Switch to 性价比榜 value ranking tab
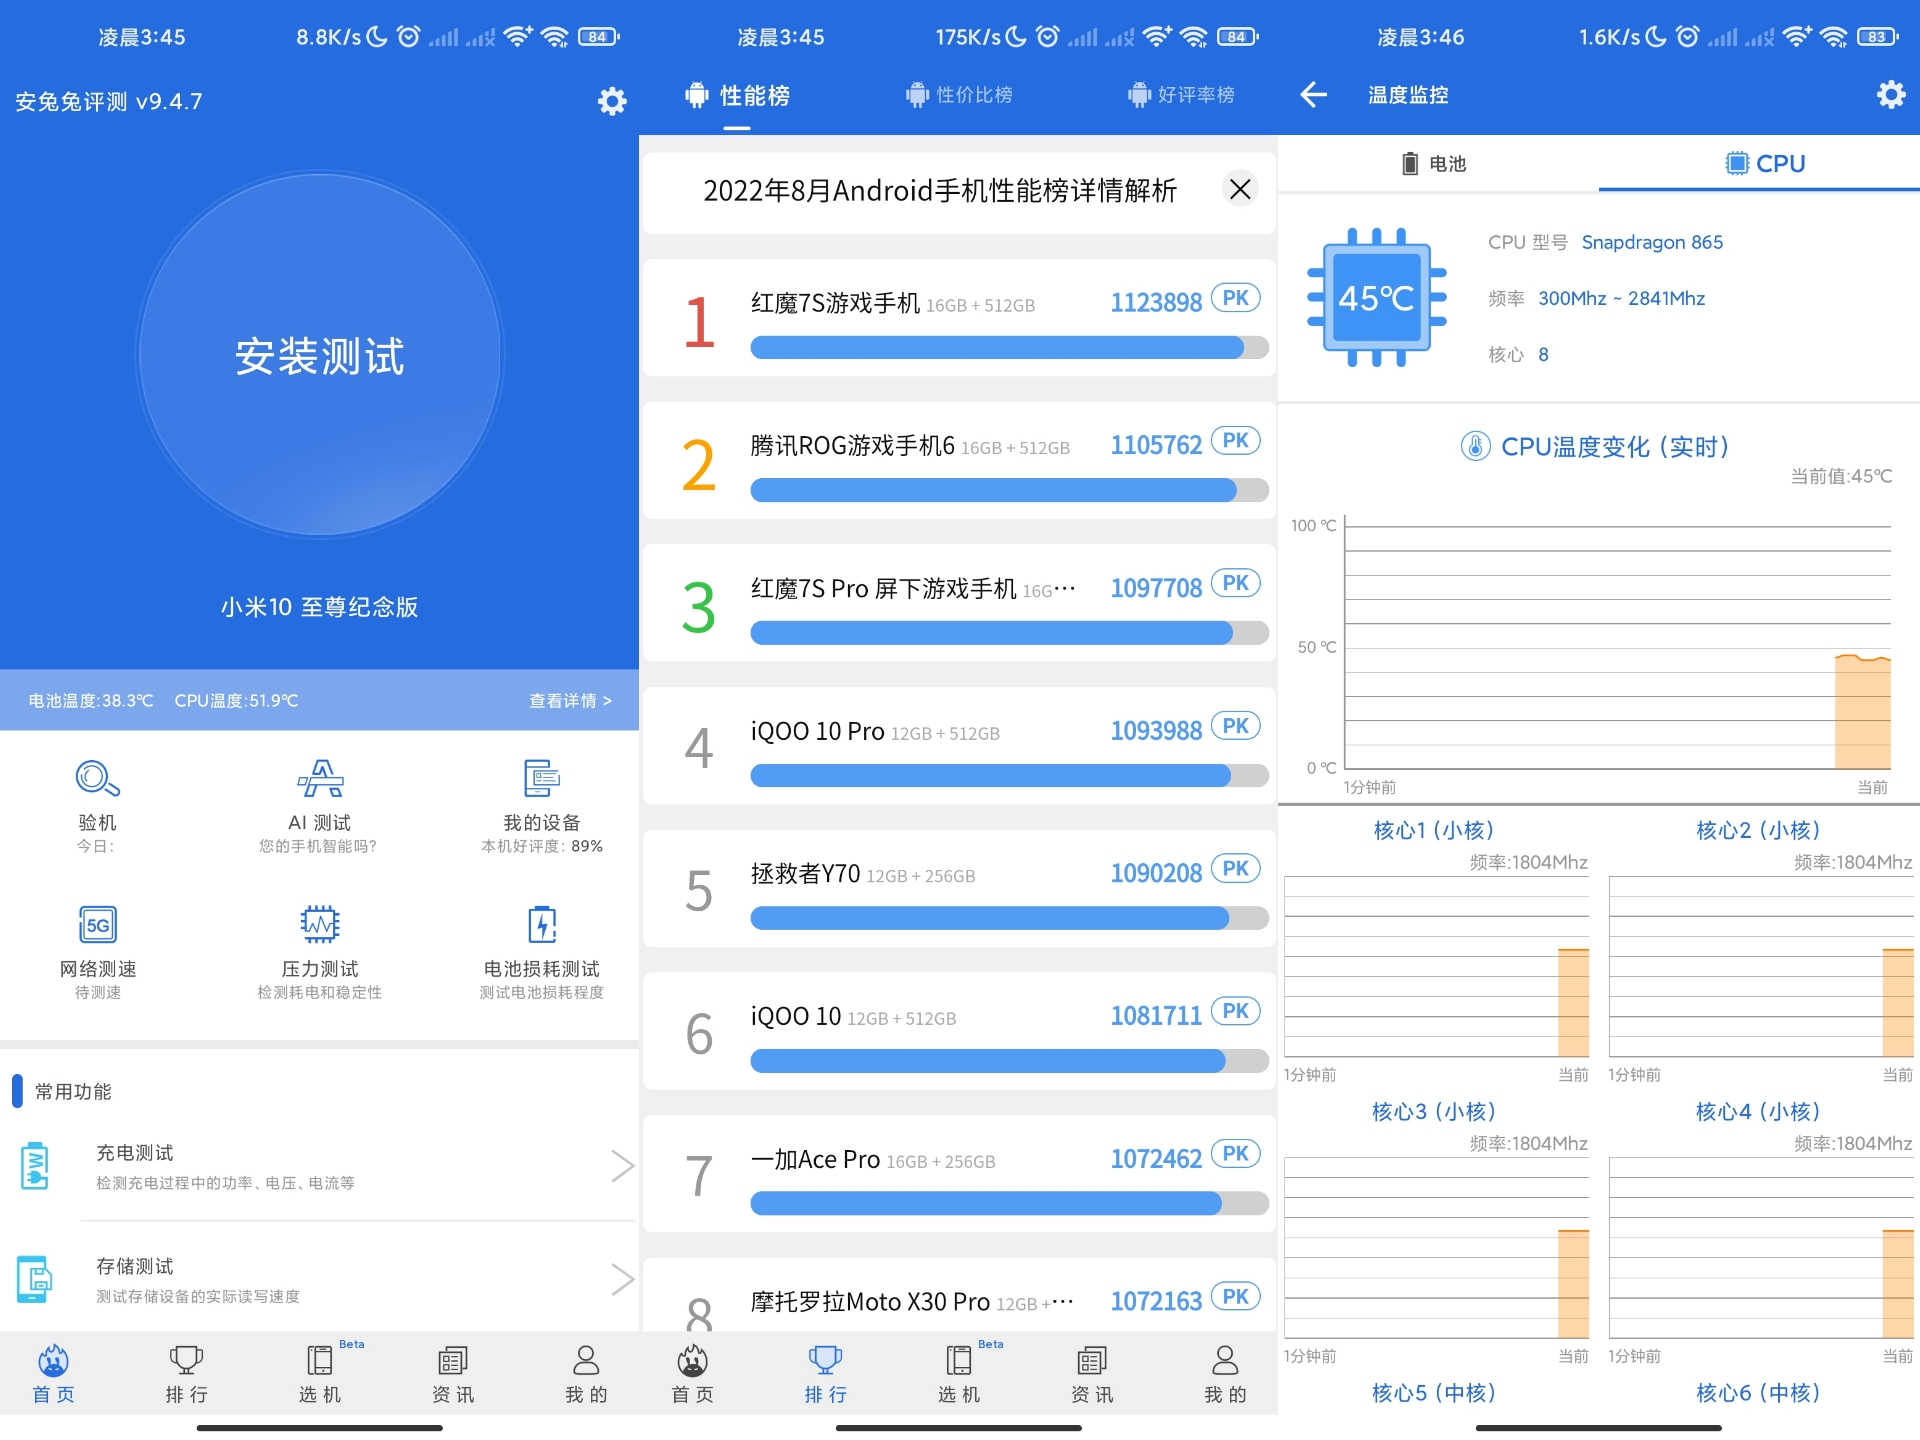1920x1440 pixels. 958,95
